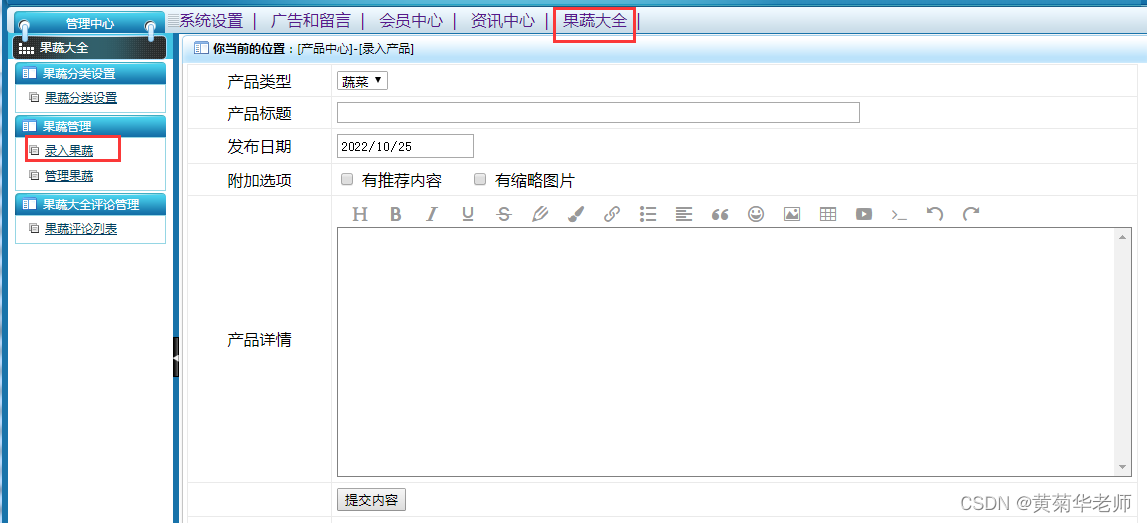Click the 管理中心 sidebar banner
The image size is (1147, 523).
point(89,24)
